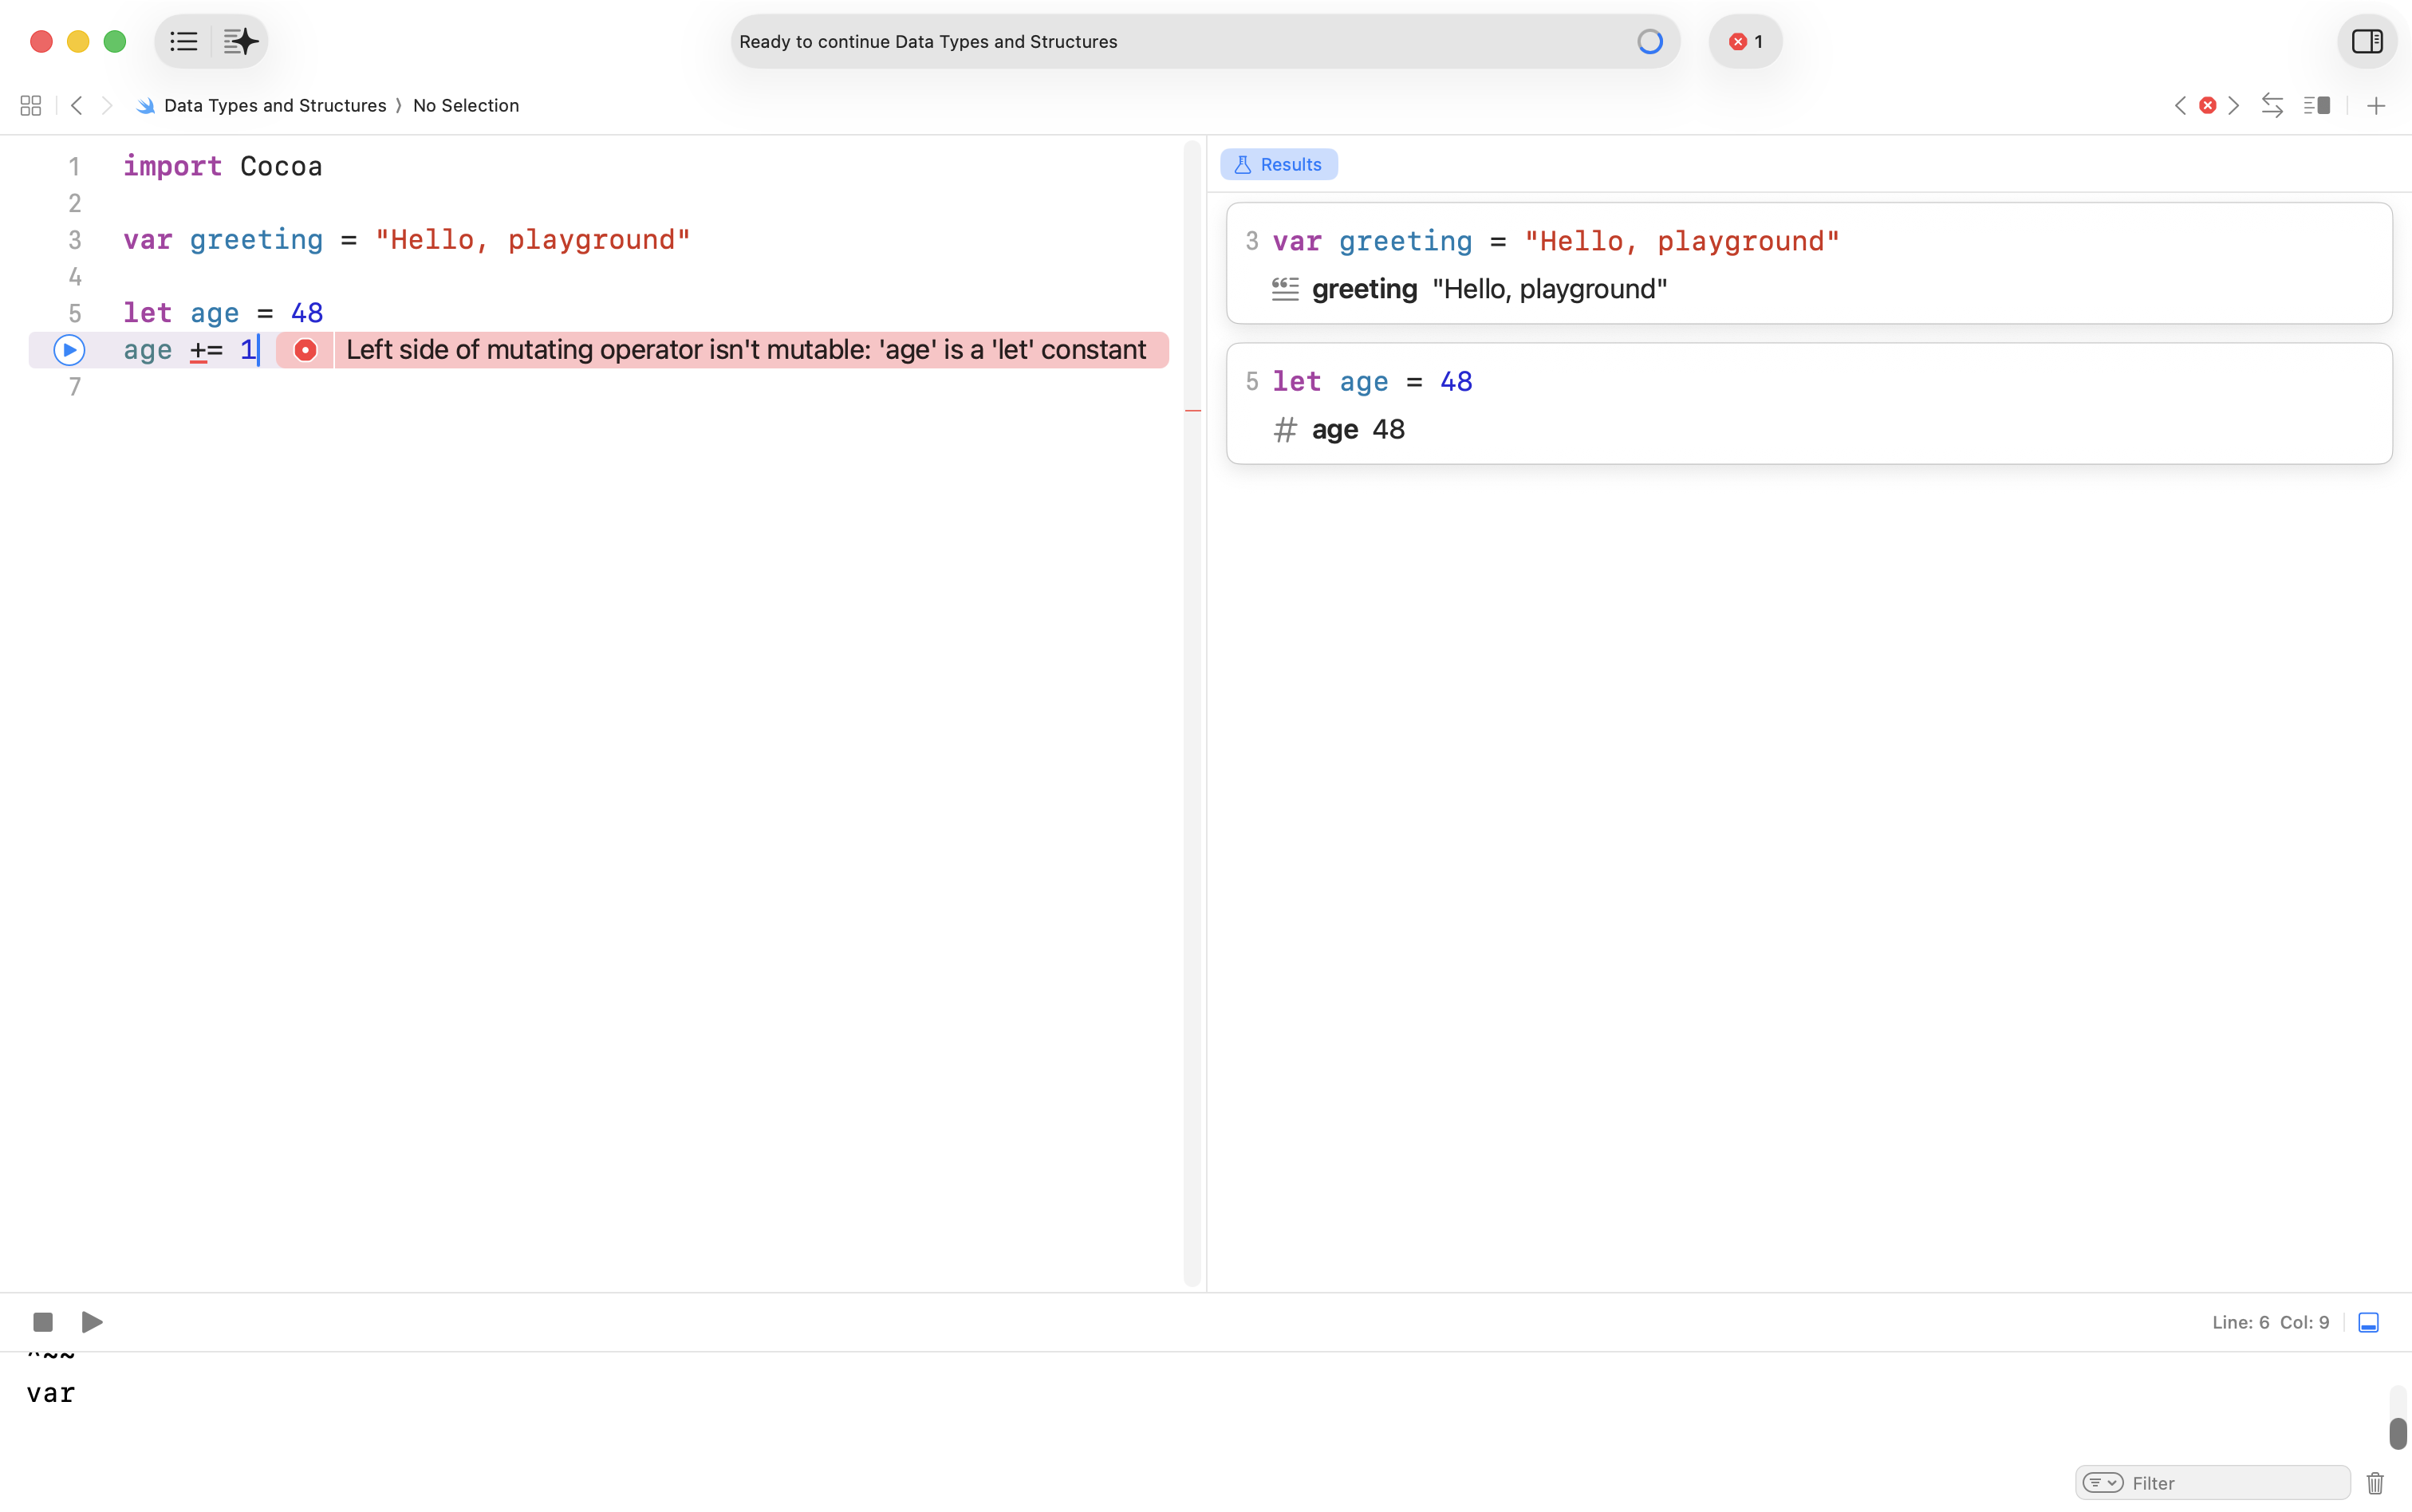Click the coding assistant sparkle icon

(240, 42)
